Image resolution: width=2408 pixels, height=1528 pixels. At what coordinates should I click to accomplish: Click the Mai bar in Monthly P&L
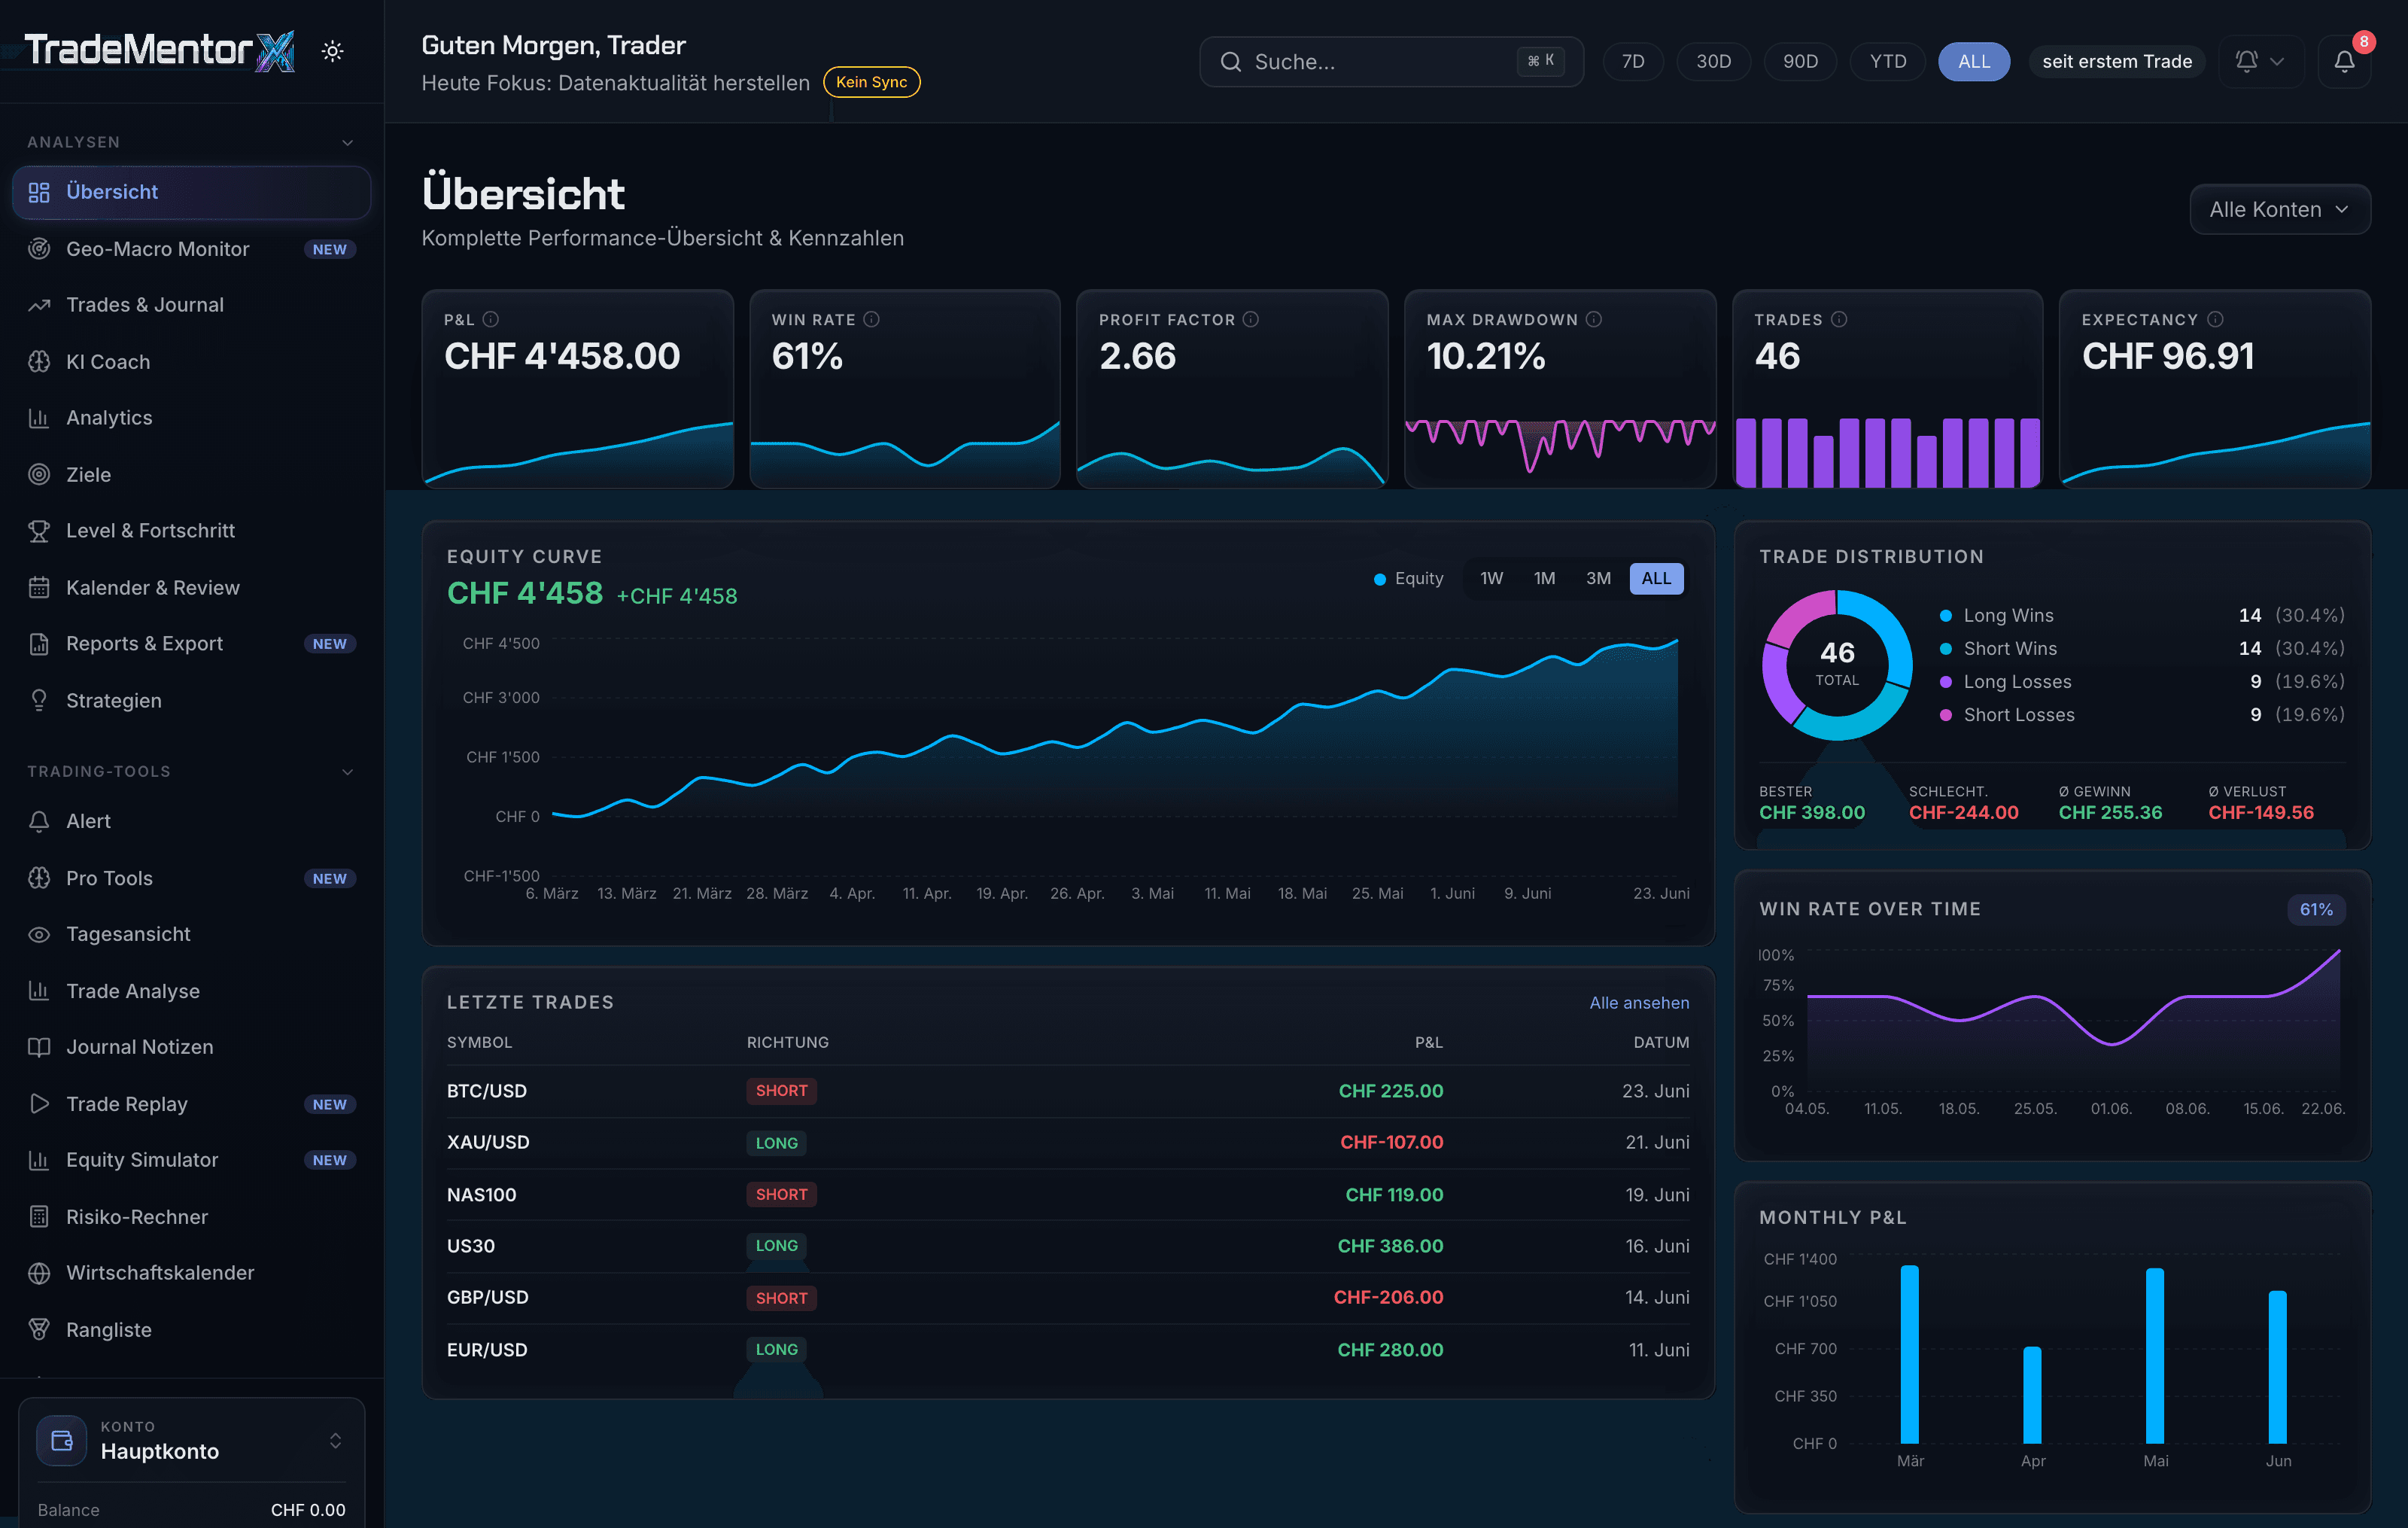tap(2155, 1356)
